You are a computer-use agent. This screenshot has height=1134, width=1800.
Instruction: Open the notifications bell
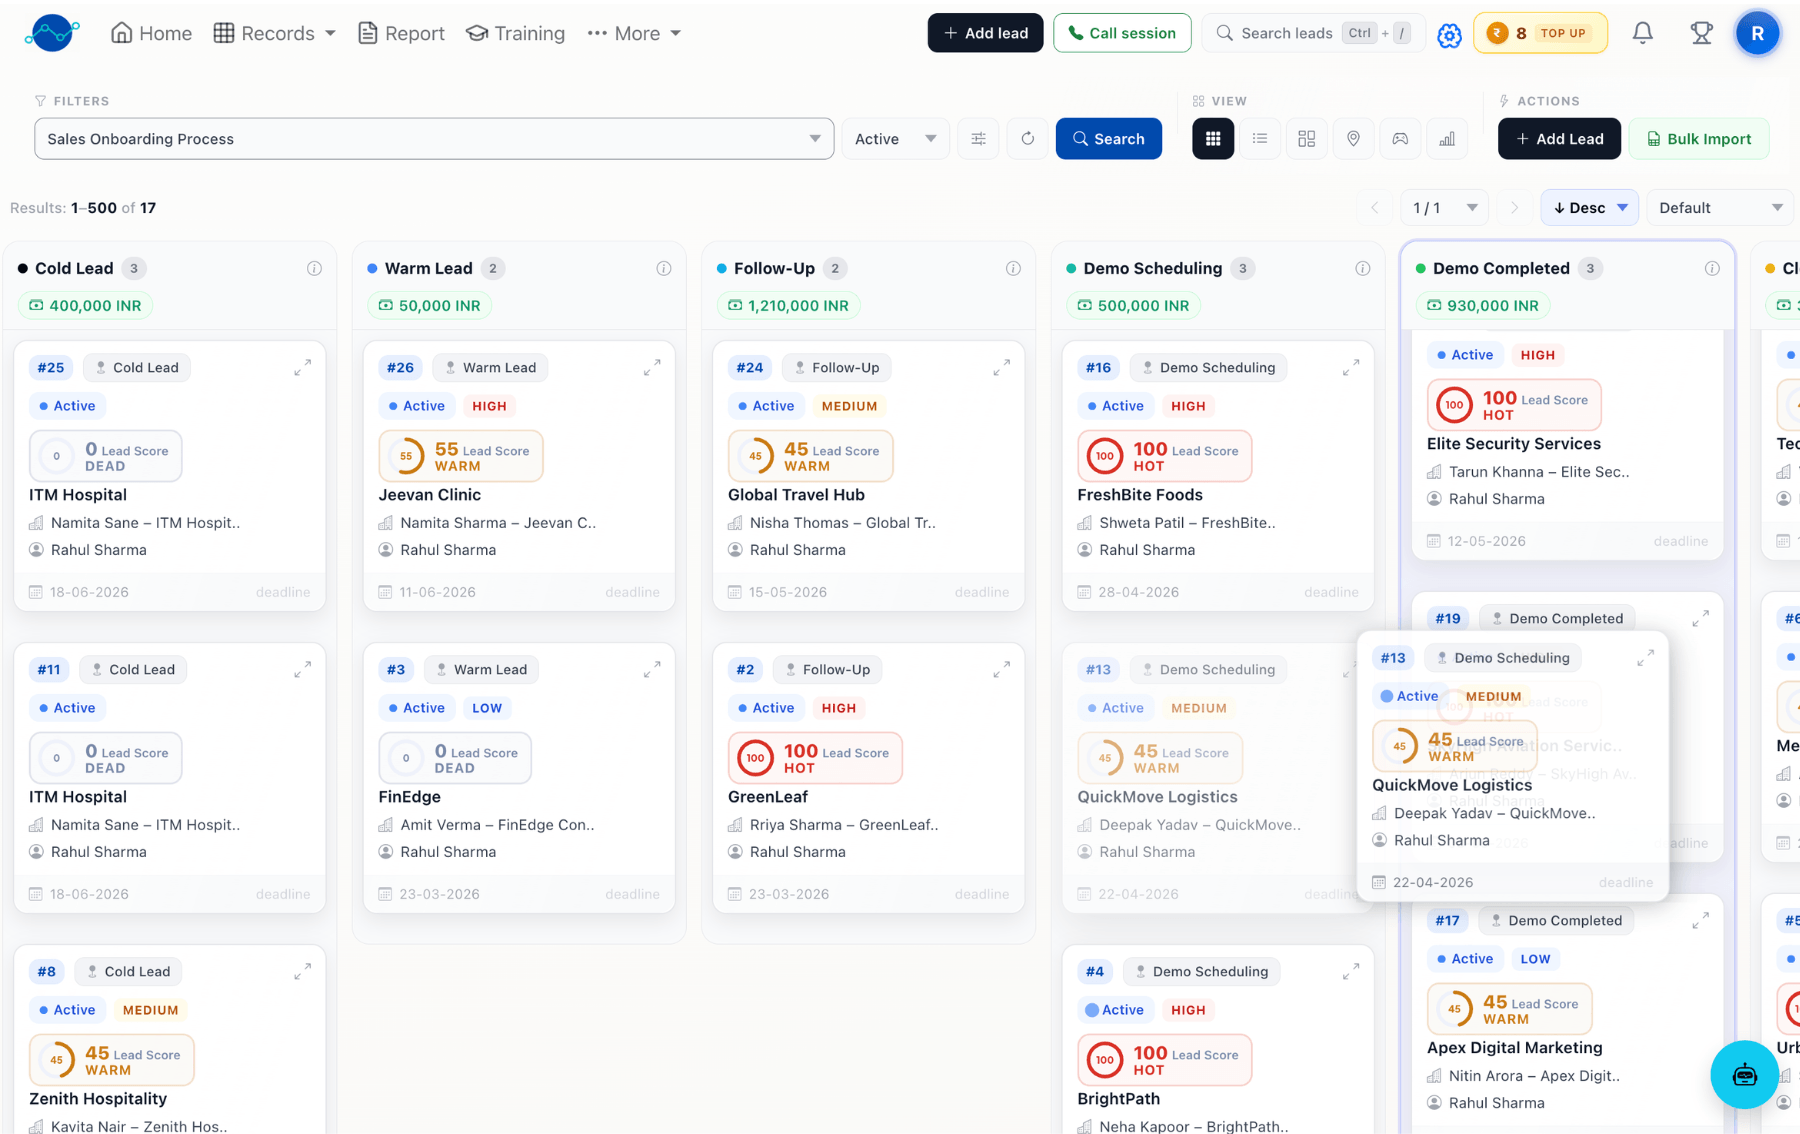[1642, 33]
